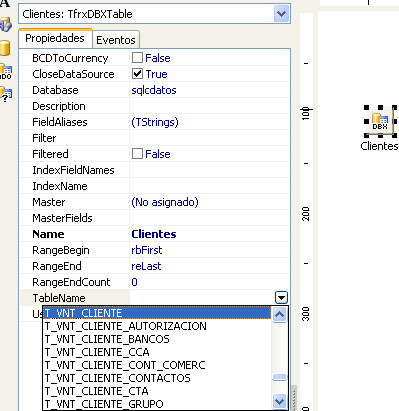Click the IndexFieldNames value field
This screenshot has height=411, width=399.
[209, 170]
